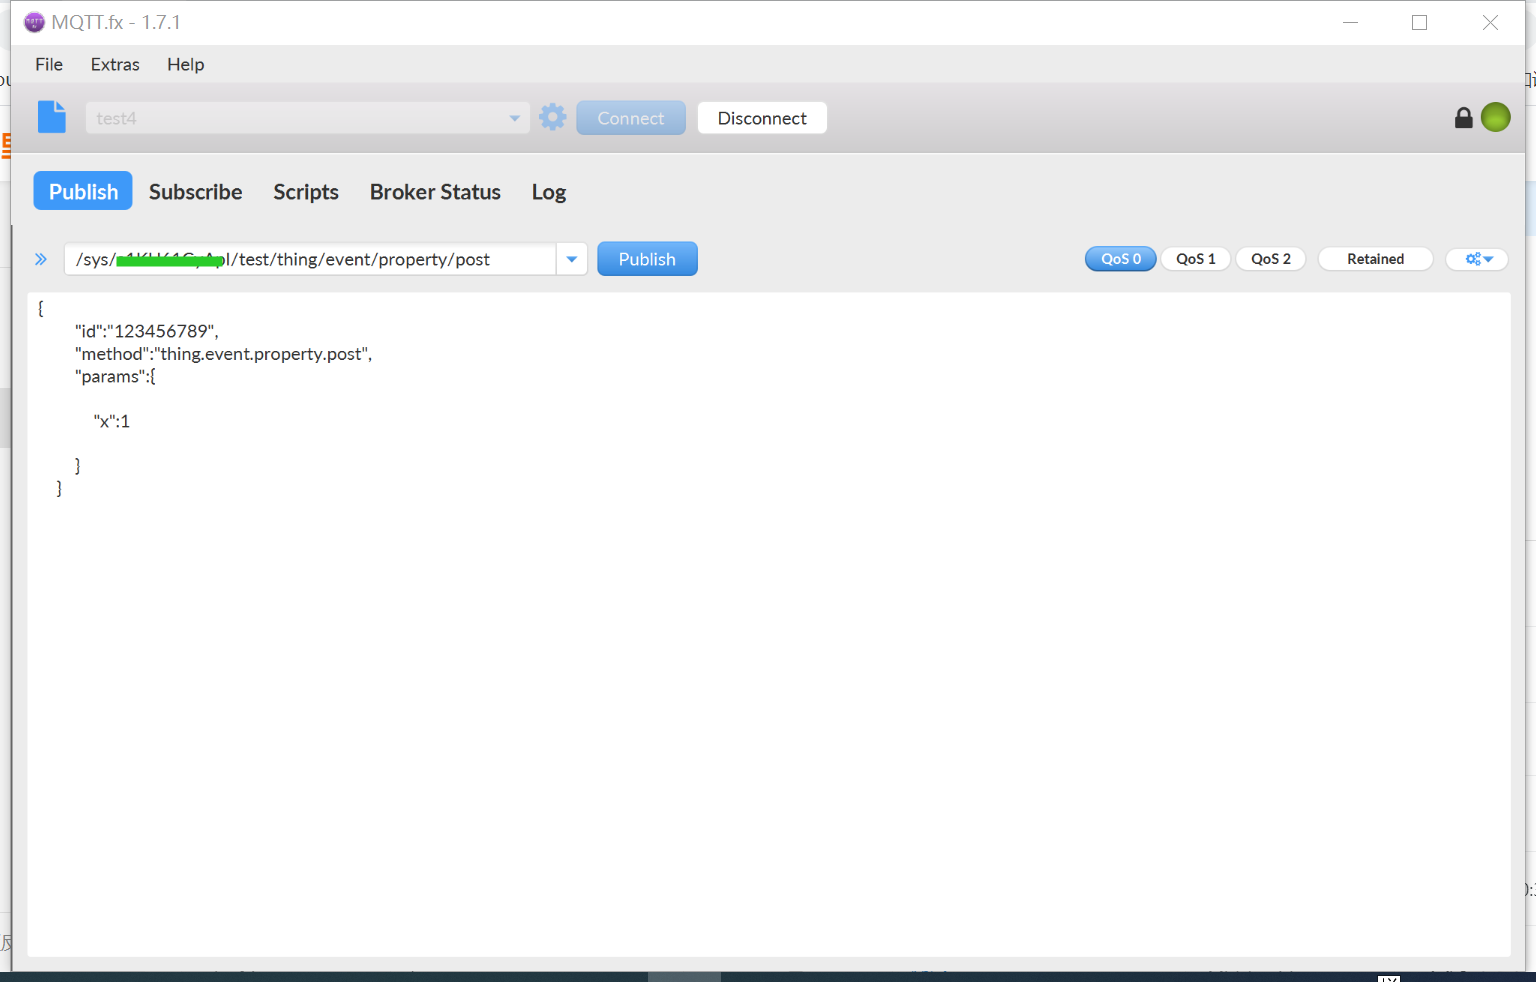
Task: Click the green connection status indicator
Action: [x=1495, y=117]
